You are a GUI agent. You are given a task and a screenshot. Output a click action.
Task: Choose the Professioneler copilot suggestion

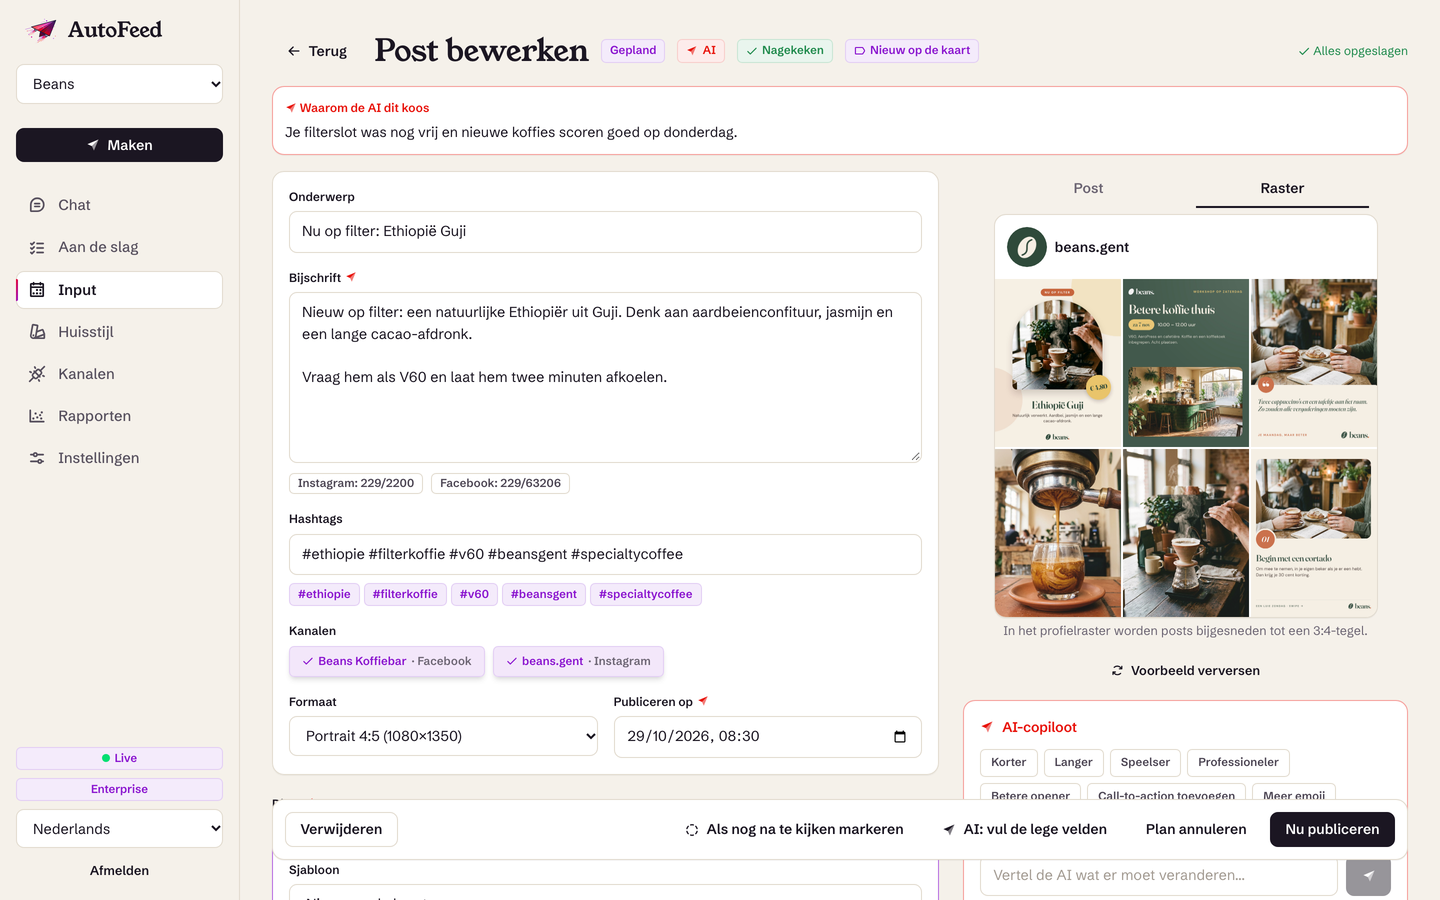(x=1238, y=763)
